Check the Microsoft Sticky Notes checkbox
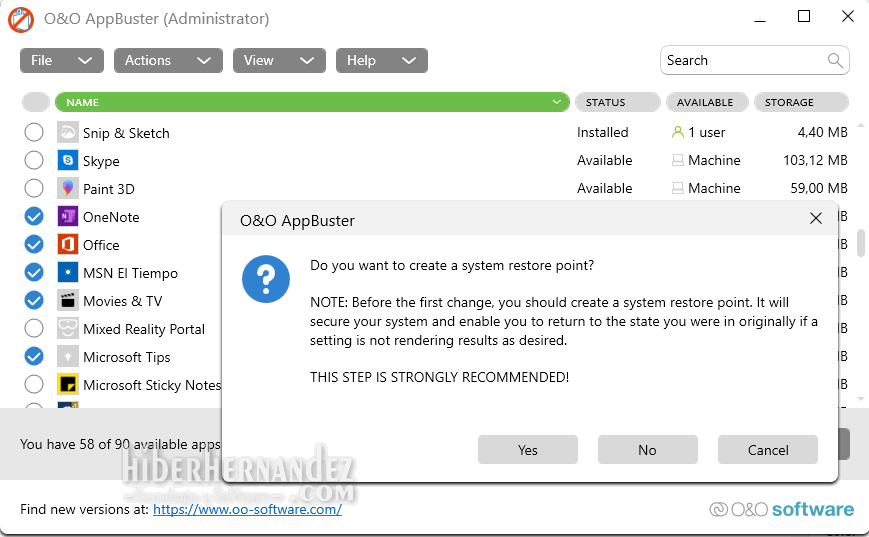The height and width of the screenshot is (537, 869). (34, 384)
